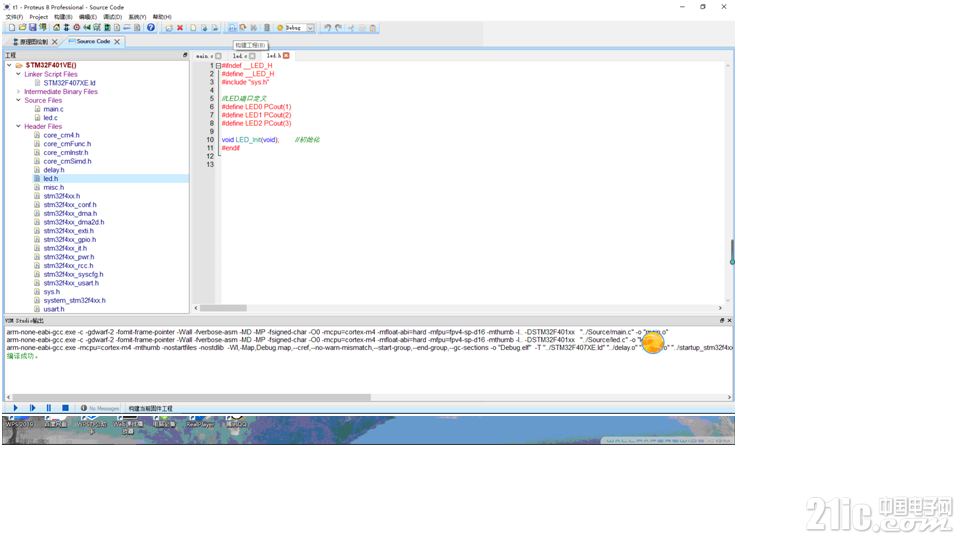Image resolution: width=960 pixels, height=540 pixels.
Task: Open the 构建(B) Build menu
Action: click(x=63, y=17)
